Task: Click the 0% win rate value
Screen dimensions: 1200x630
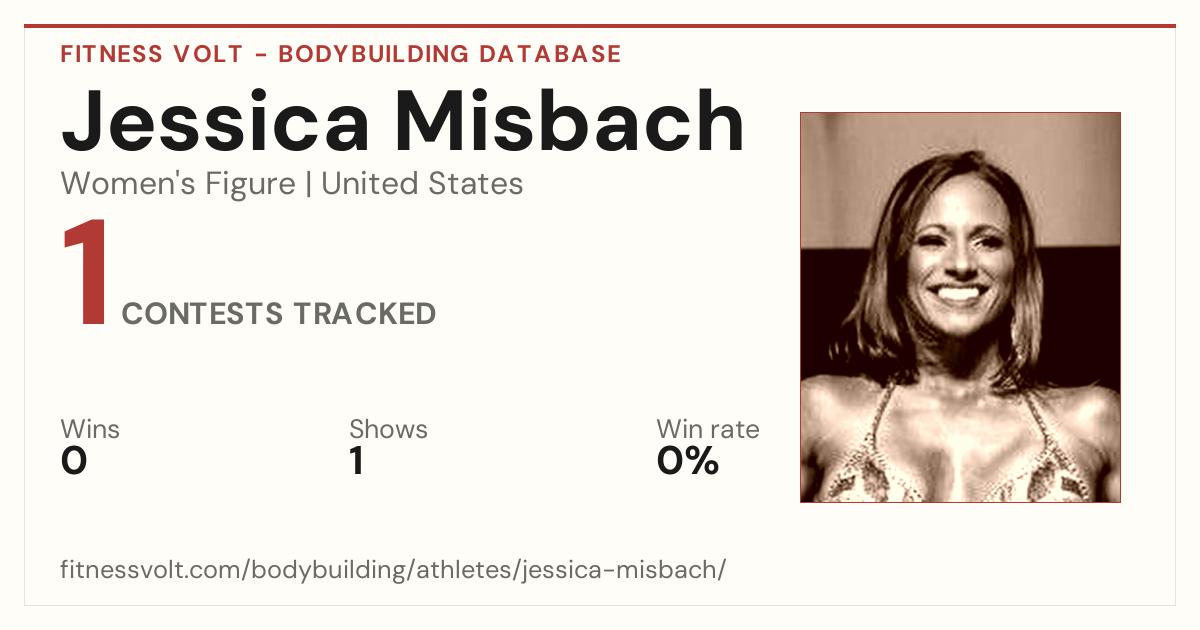Action: coord(687,461)
